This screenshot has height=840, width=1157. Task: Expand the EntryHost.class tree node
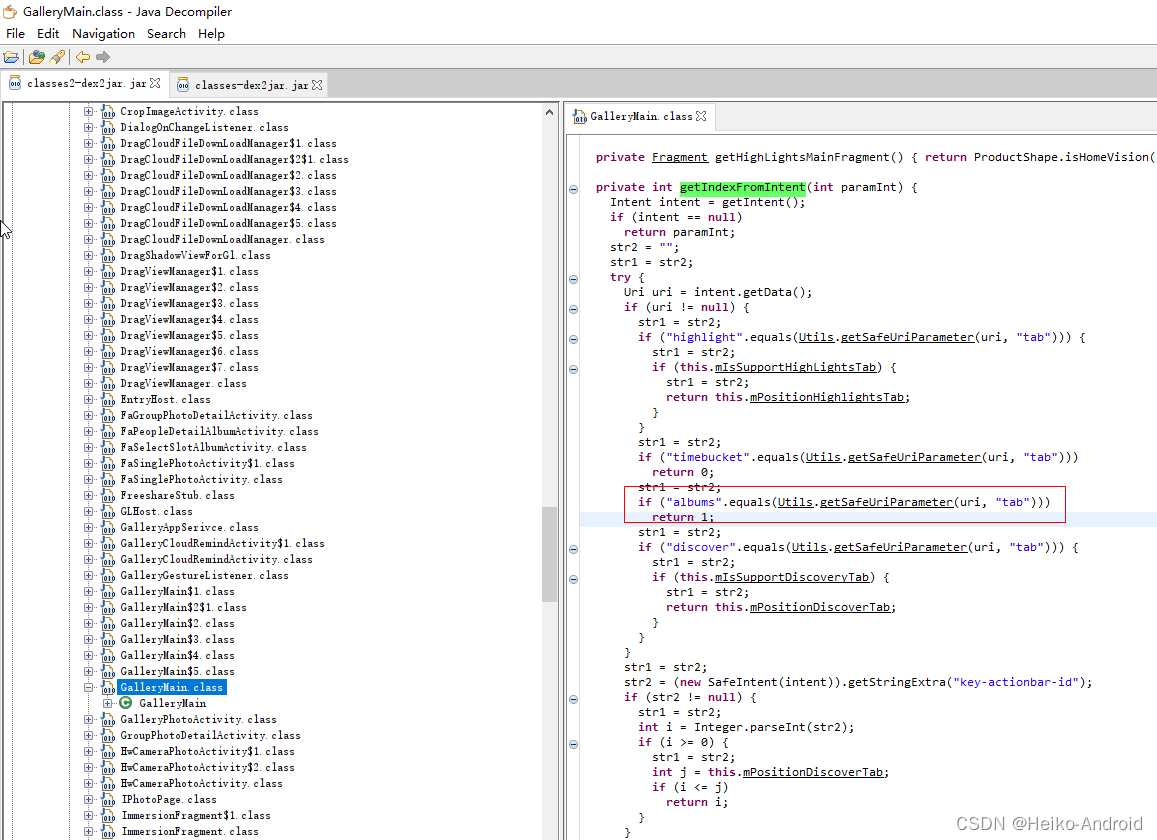(89, 400)
